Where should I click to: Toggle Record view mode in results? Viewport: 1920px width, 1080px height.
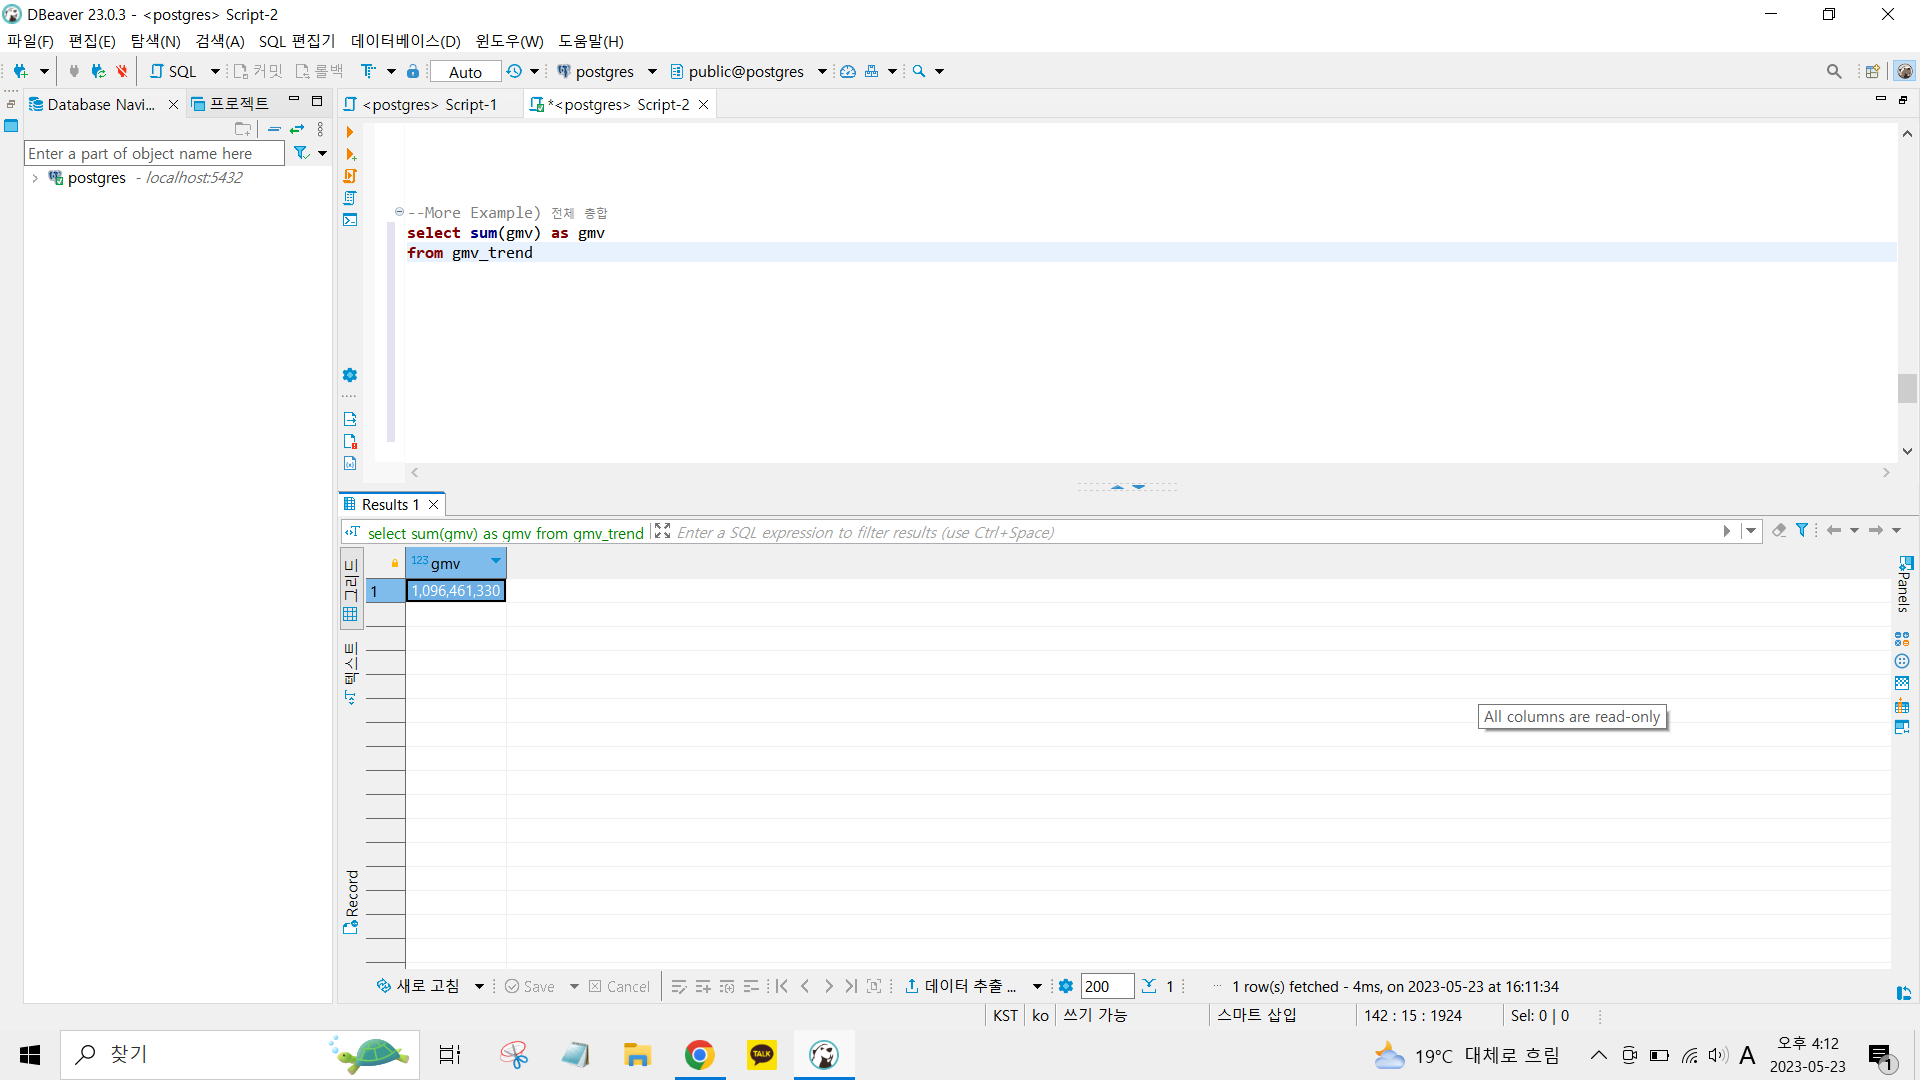[x=351, y=901]
